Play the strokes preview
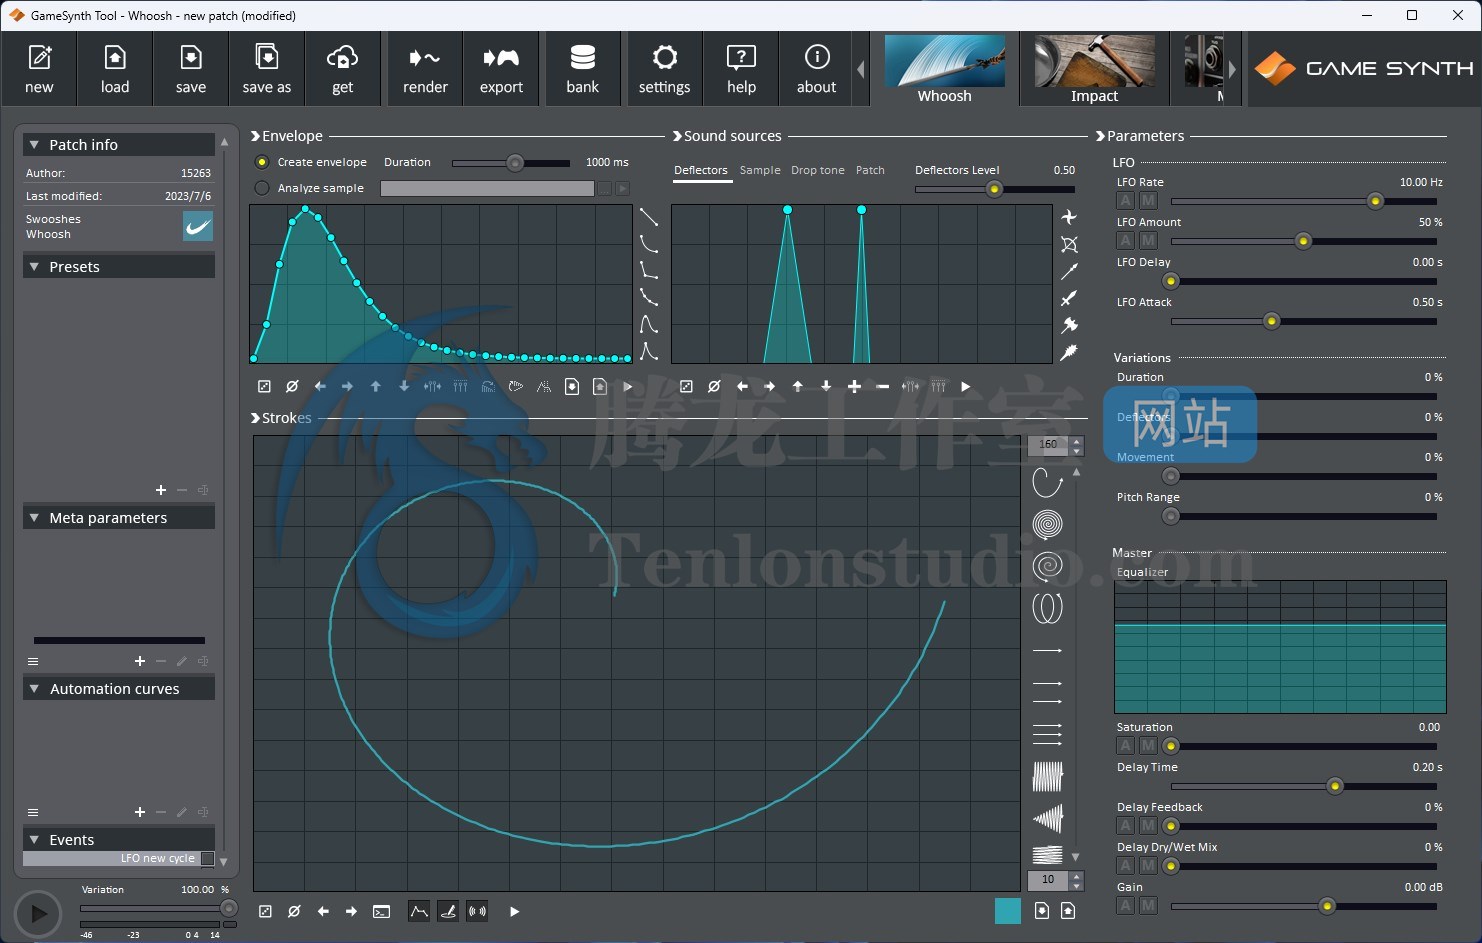1482x943 pixels. 514,912
